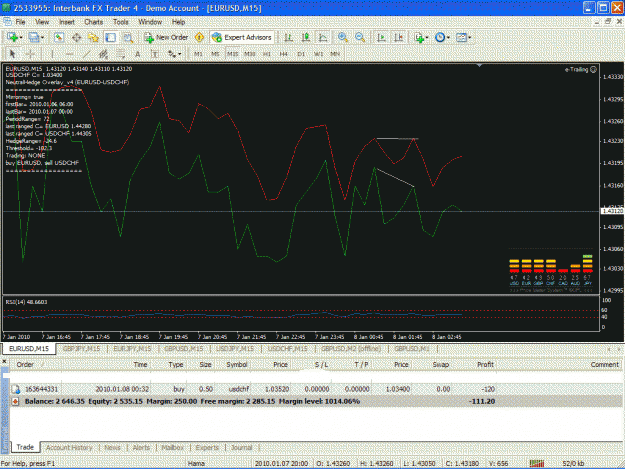Image resolution: width=625 pixels, height=469 pixels.
Task: Select the Crosshair tool
Action: 30,54
